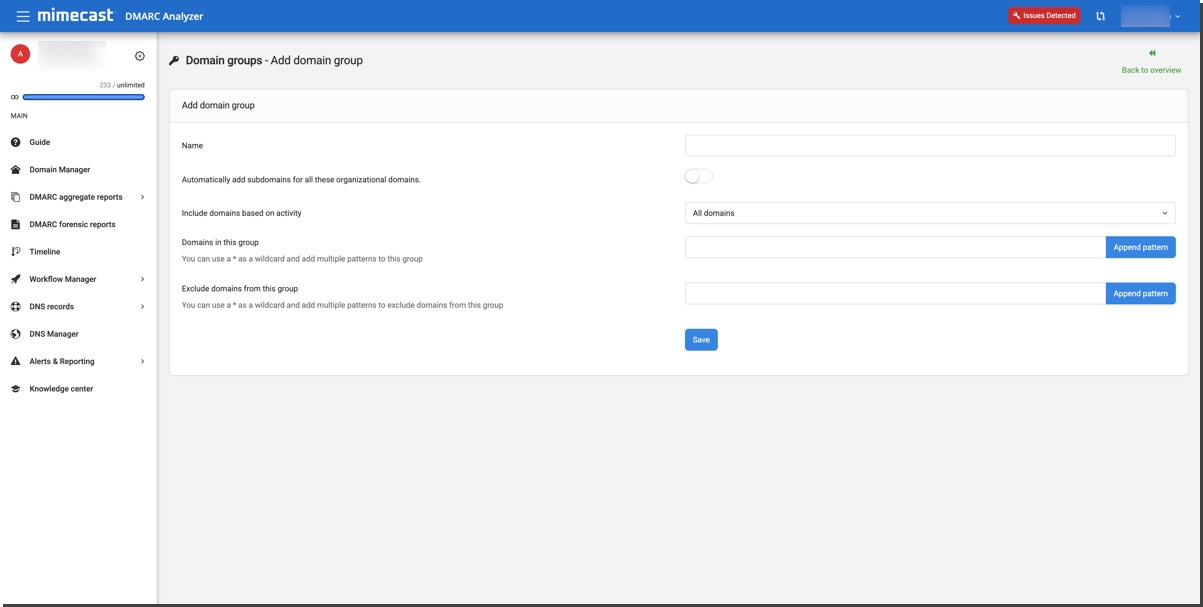Image resolution: width=1203 pixels, height=607 pixels.
Task: Click the DMARC forensic reports icon
Action: pos(15,224)
